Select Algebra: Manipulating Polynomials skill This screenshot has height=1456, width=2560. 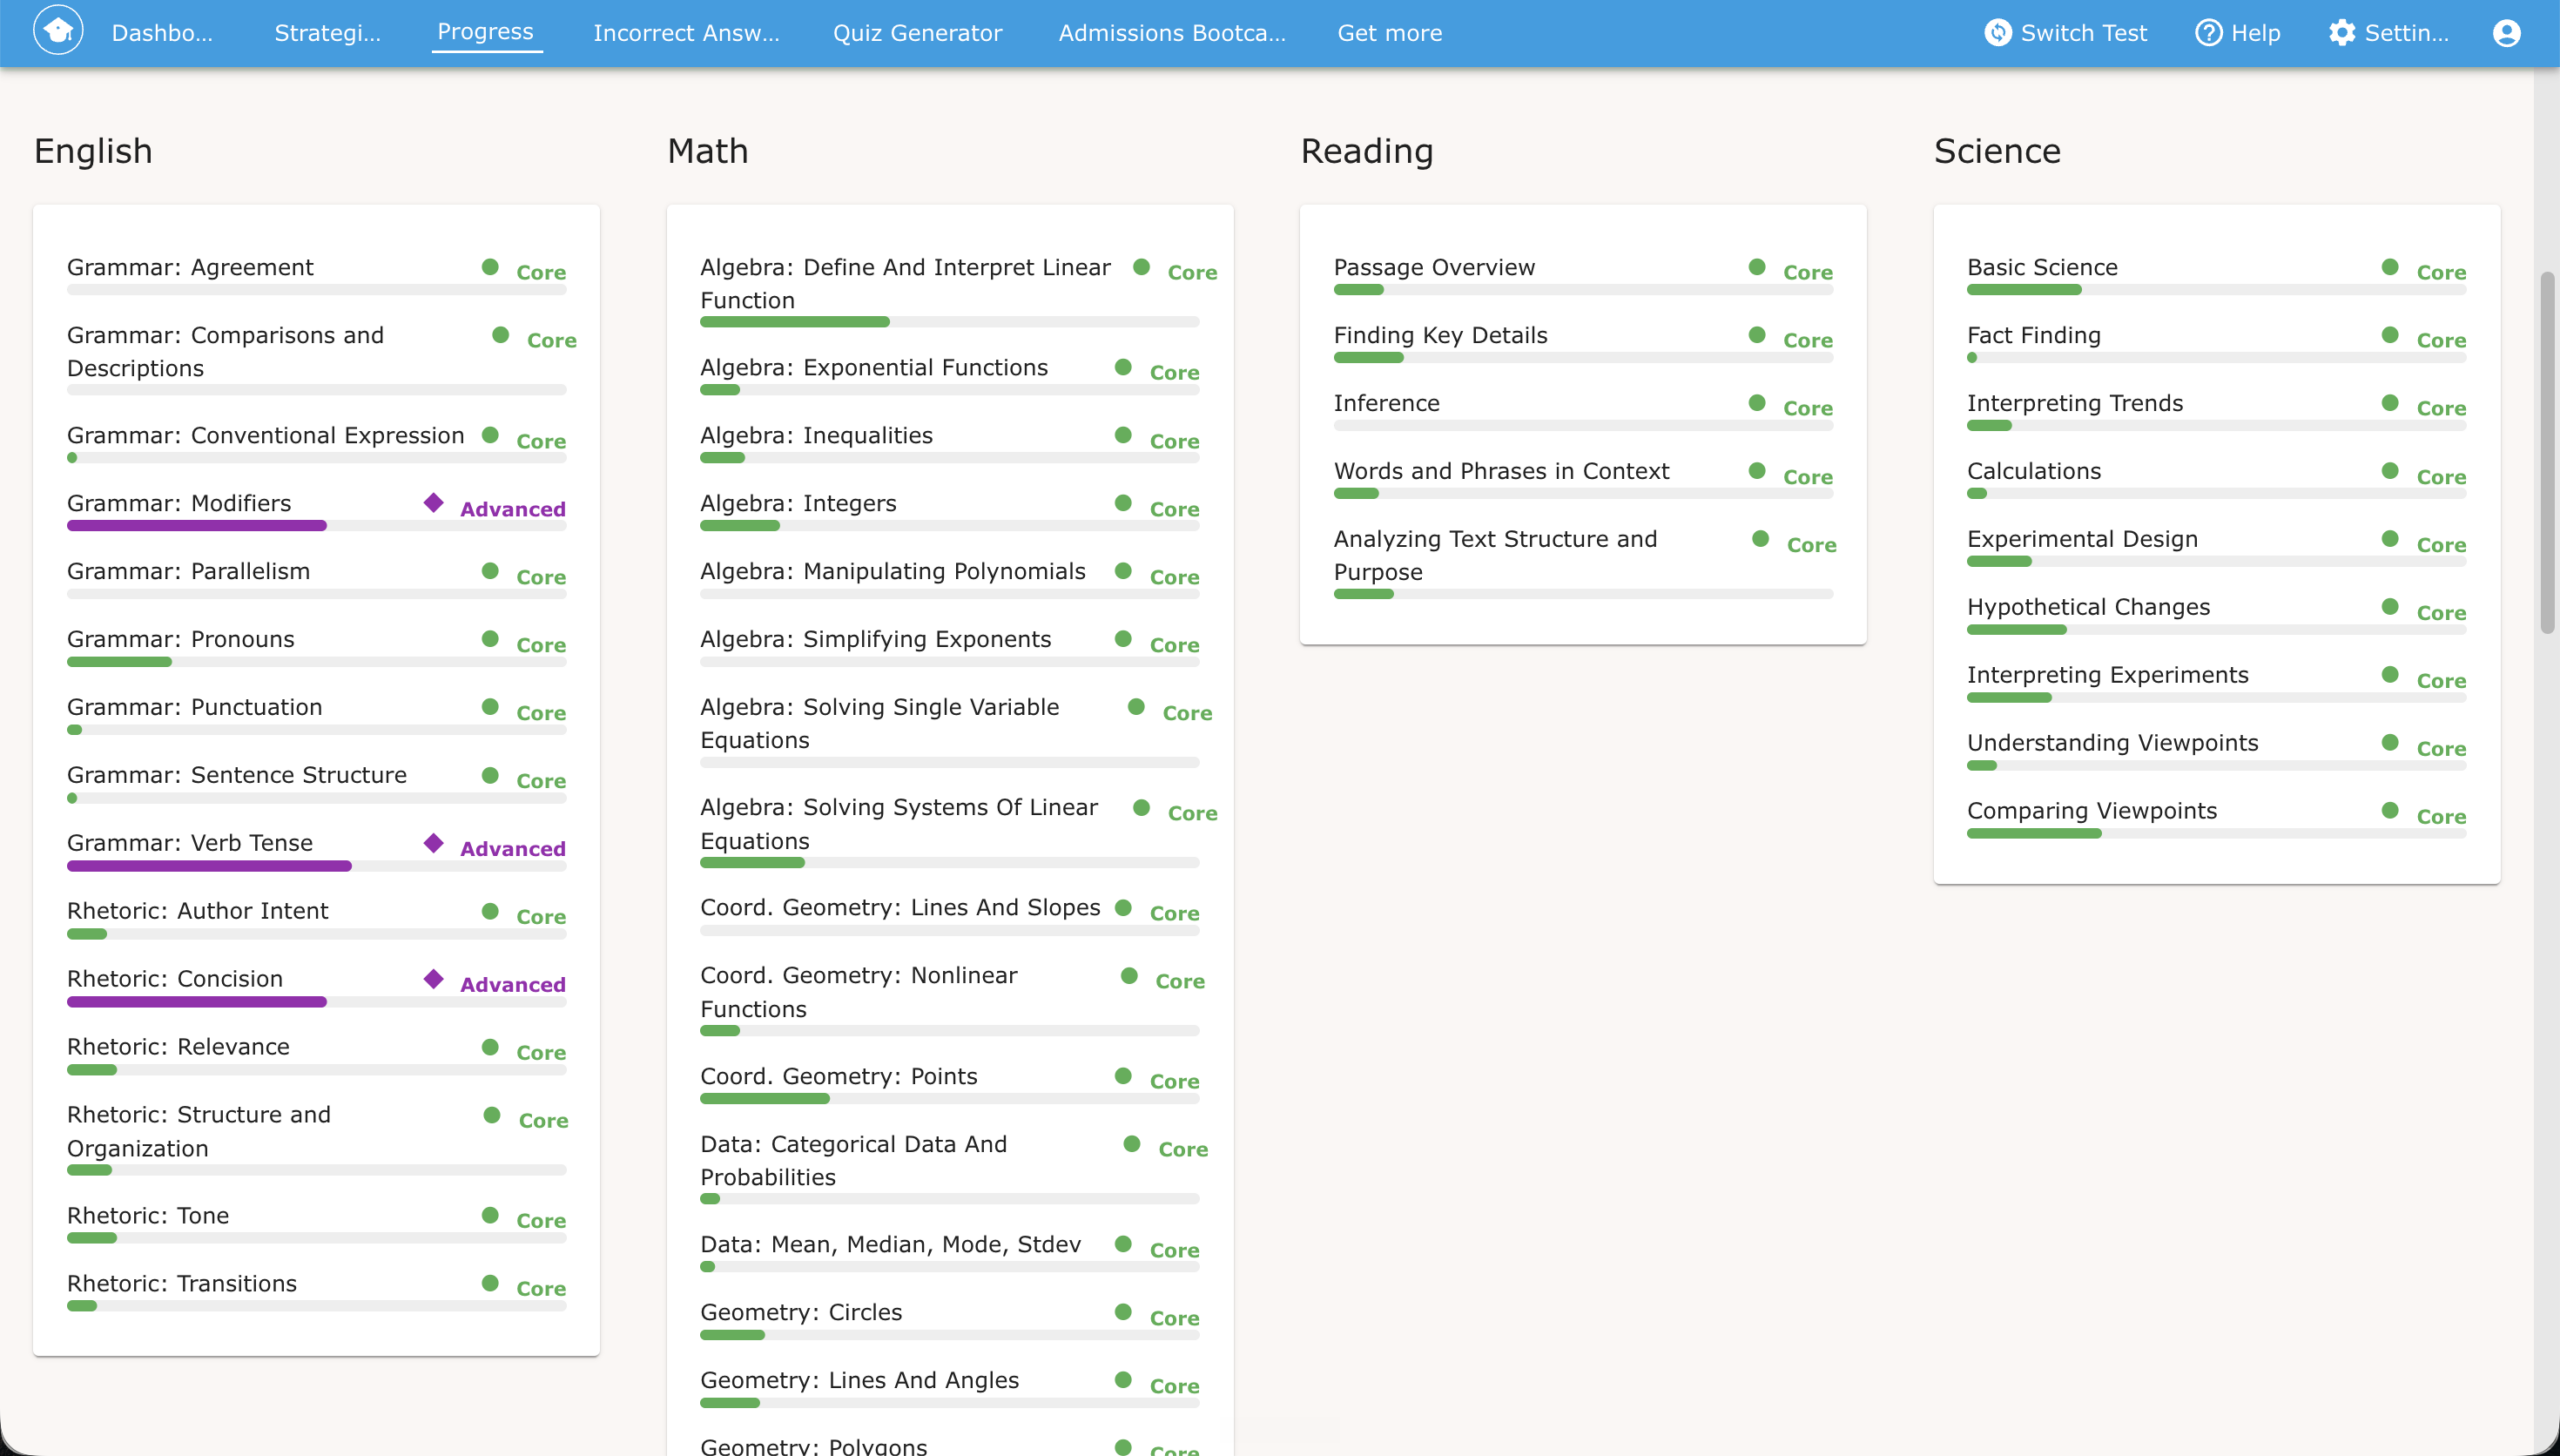pyautogui.click(x=893, y=571)
